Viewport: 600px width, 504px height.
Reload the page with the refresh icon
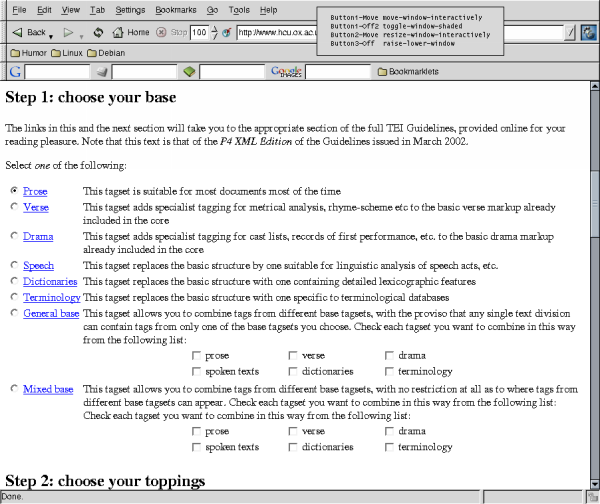point(98,32)
